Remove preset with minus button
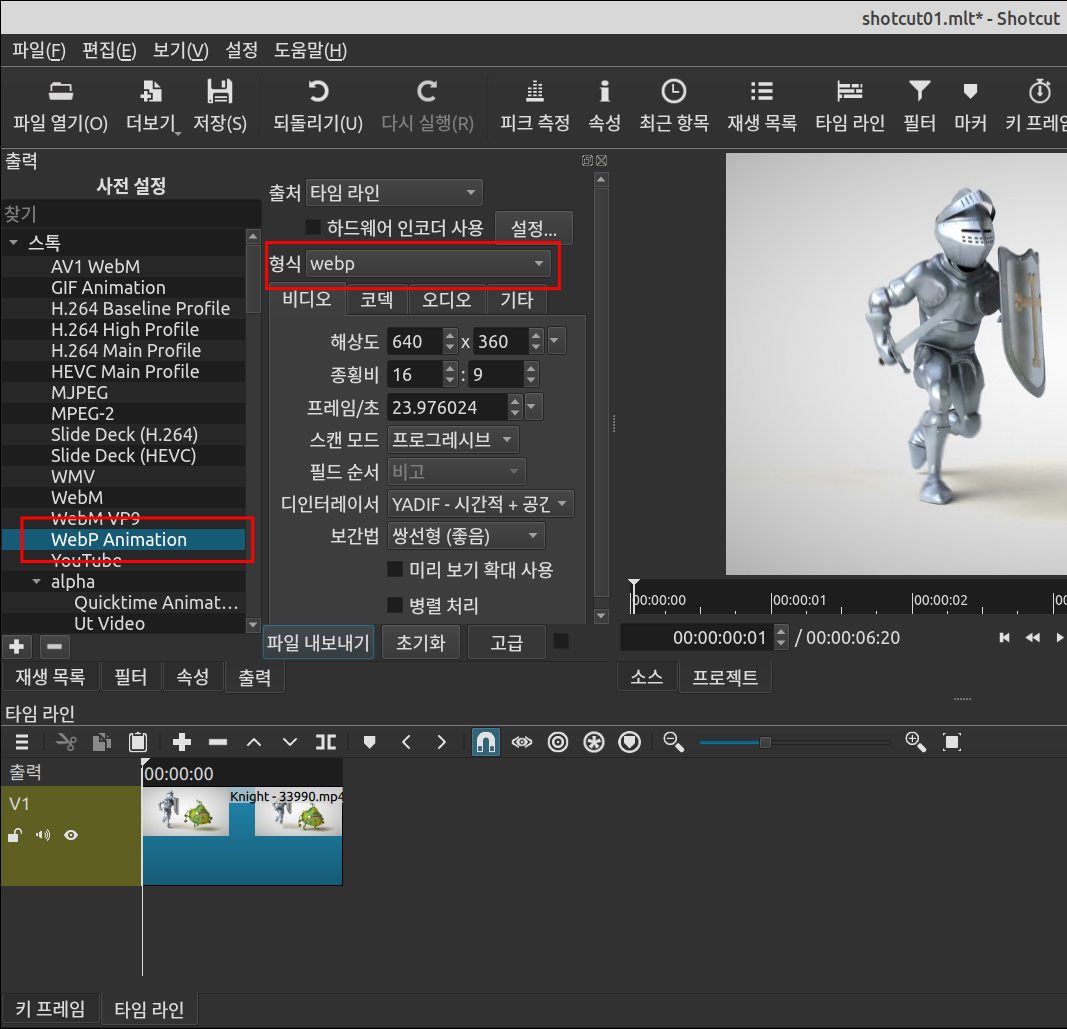The height and width of the screenshot is (1029, 1067). (54, 647)
